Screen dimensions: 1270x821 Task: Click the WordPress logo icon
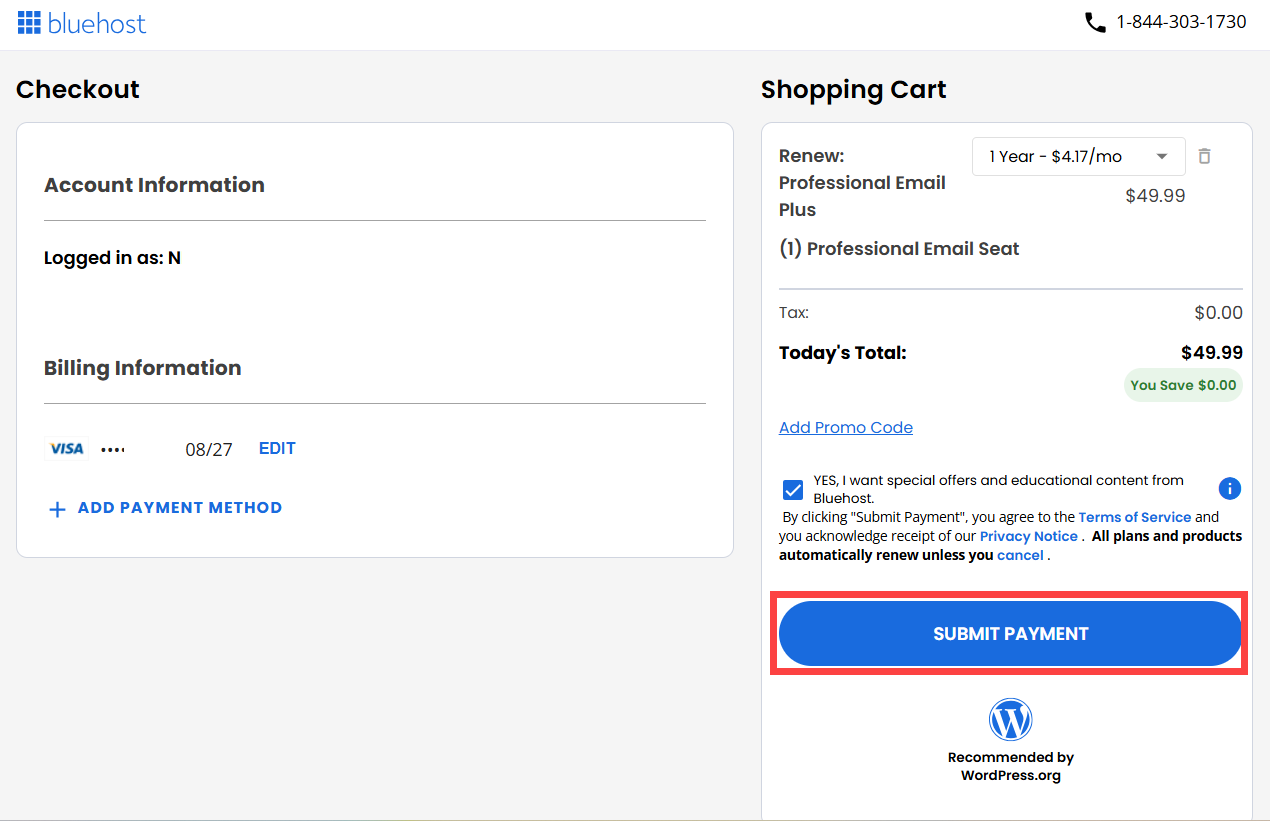(1011, 720)
